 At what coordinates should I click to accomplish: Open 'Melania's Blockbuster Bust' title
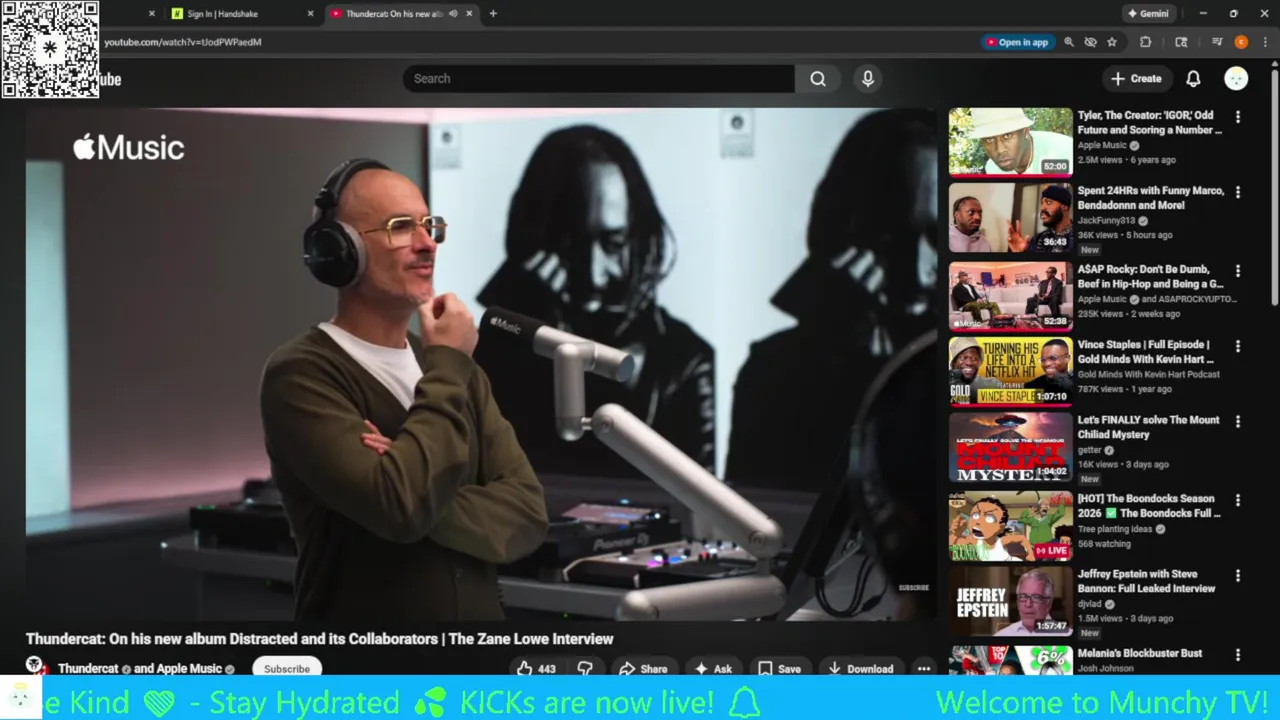(x=1140, y=653)
